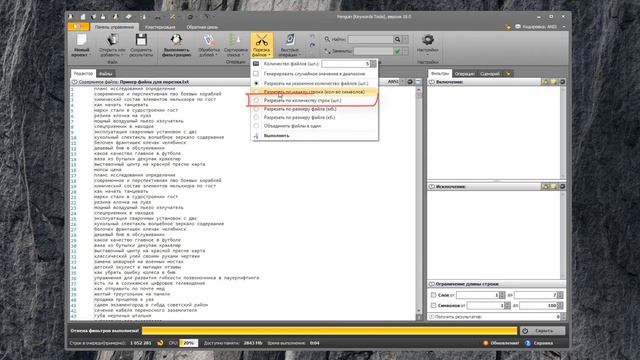This screenshot has width=640, height=360.
Task: Tick the Символов length limit checkbox
Action: 433,305
